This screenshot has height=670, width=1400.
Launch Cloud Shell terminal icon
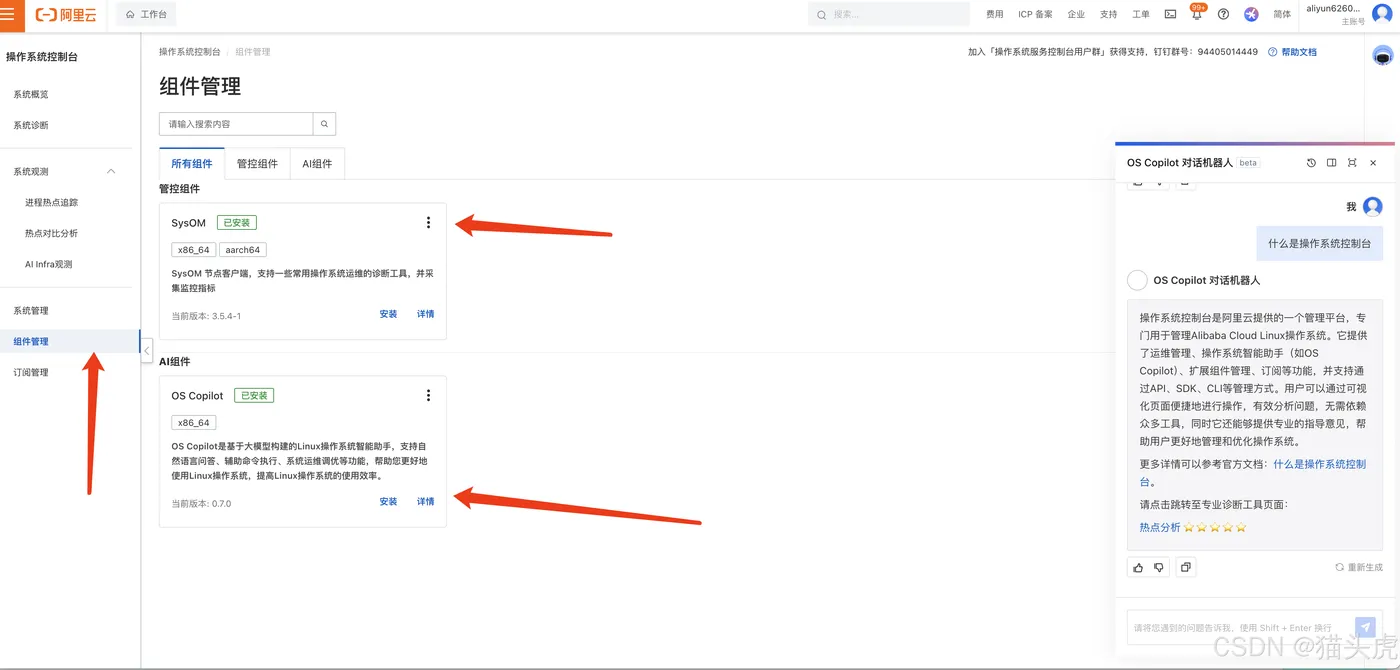(x=1171, y=15)
